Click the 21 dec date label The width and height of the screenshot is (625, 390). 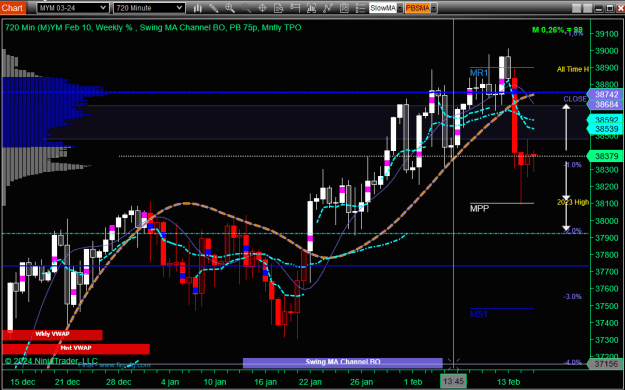pos(67,382)
